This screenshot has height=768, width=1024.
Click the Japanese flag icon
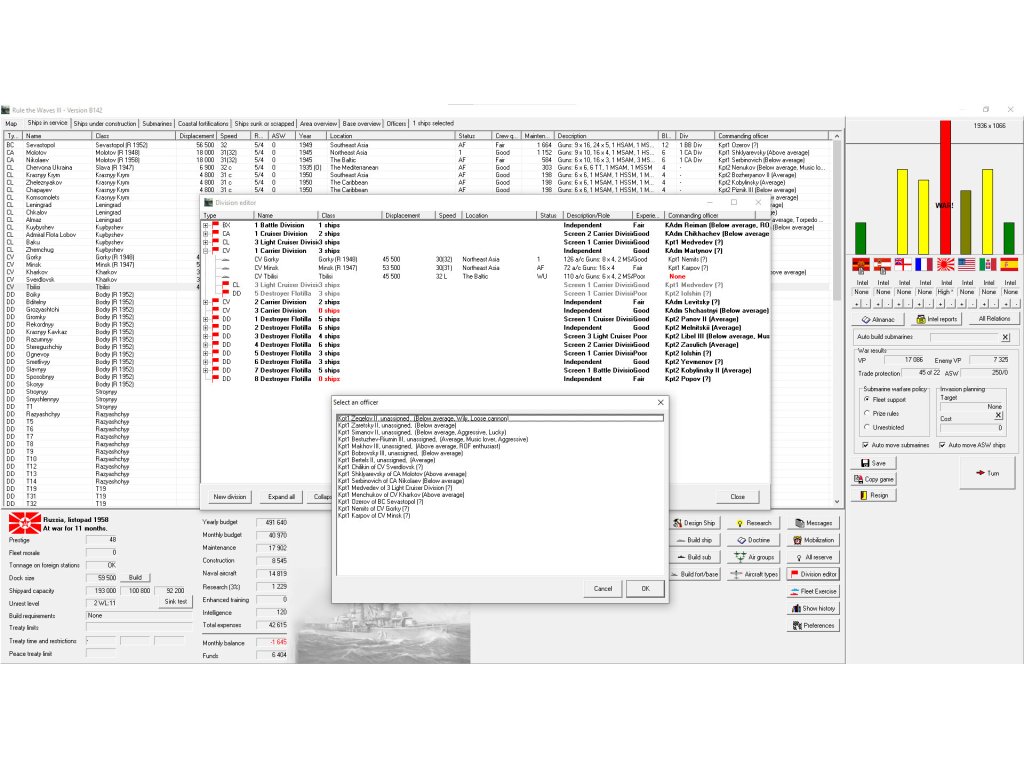(944, 265)
